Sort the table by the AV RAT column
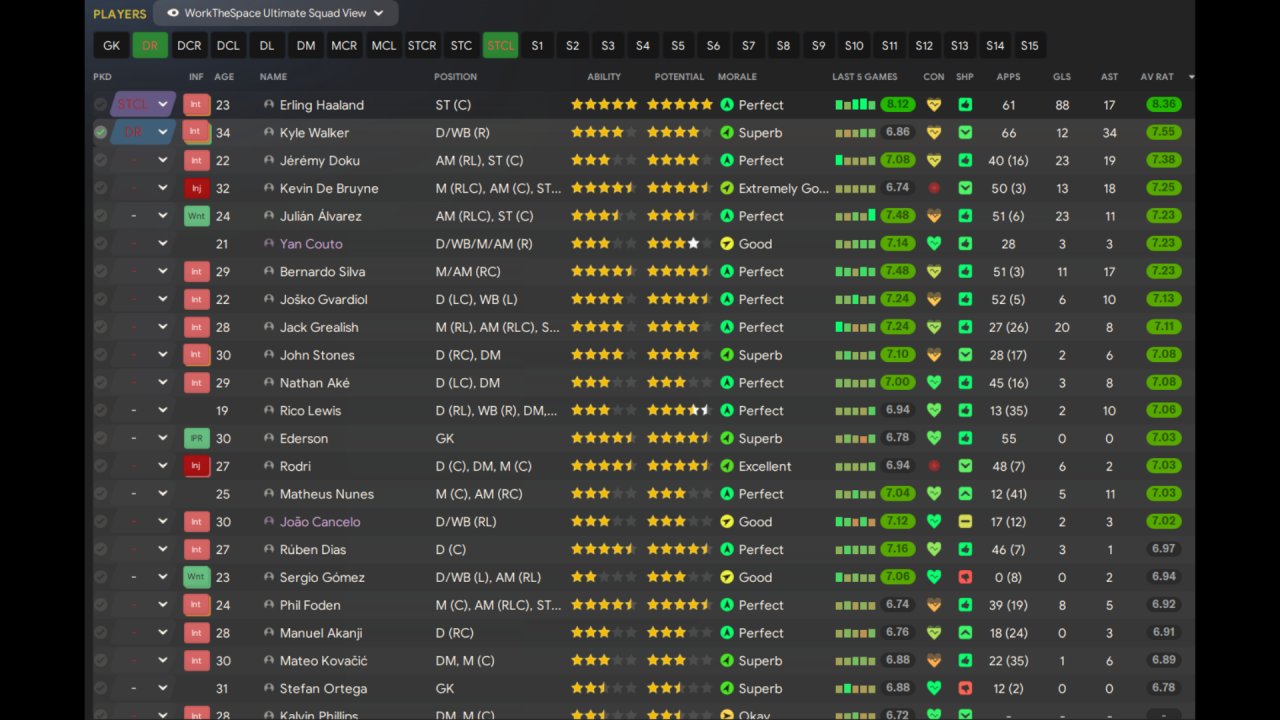 pos(1157,77)
